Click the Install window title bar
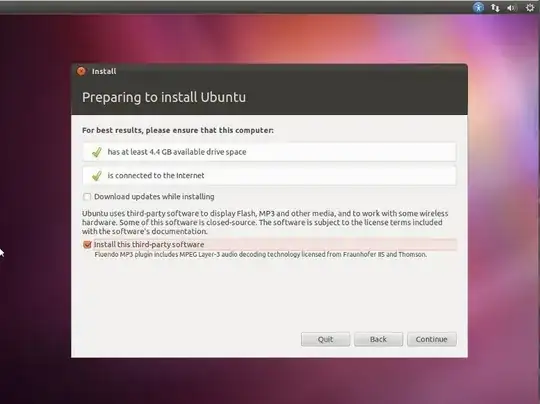 click(269, 71)
